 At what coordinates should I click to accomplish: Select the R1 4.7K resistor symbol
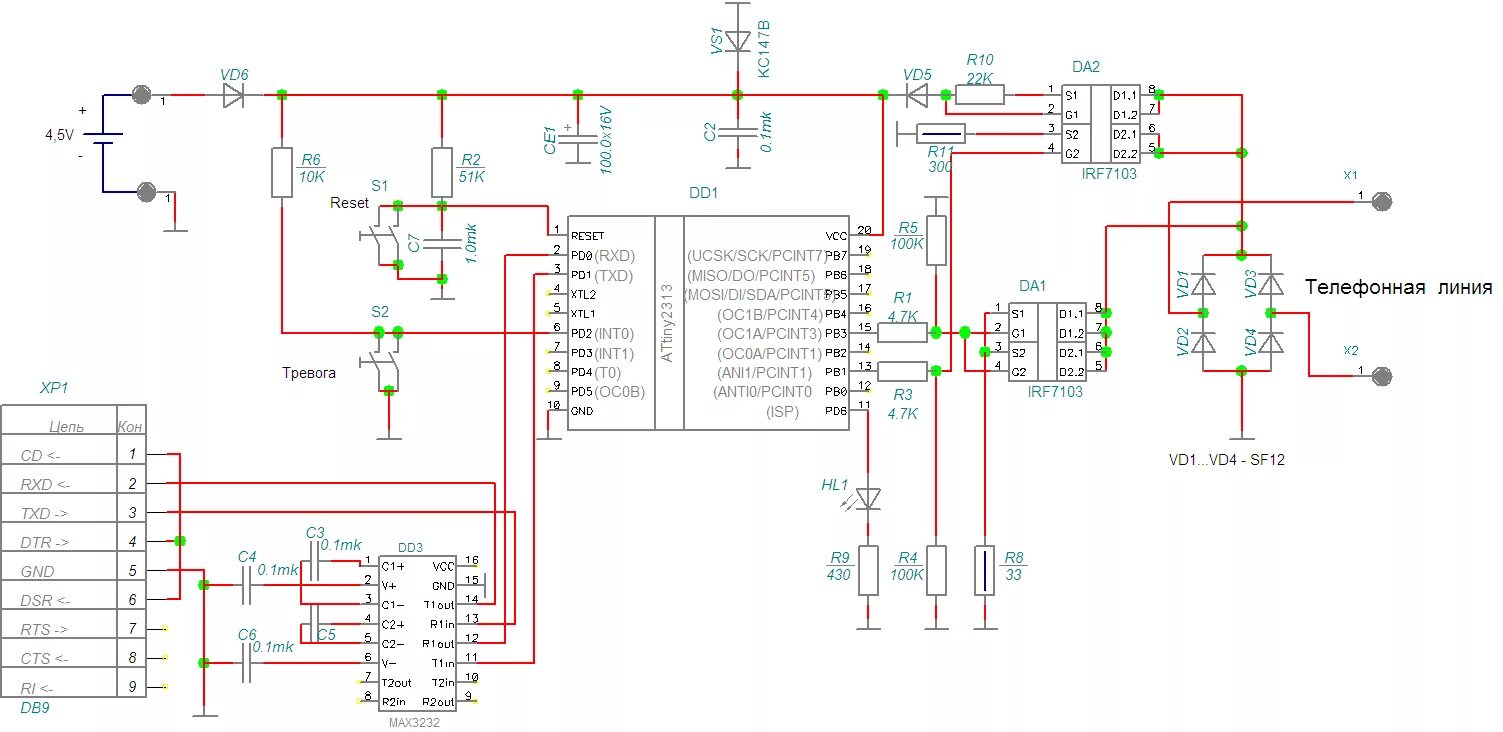point(904,332)
